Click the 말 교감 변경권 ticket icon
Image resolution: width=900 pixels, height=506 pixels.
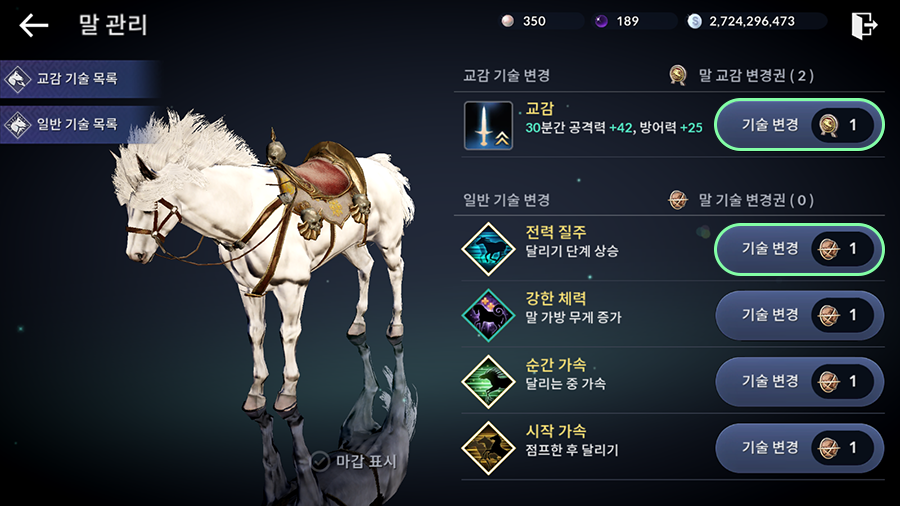[678, 75]
